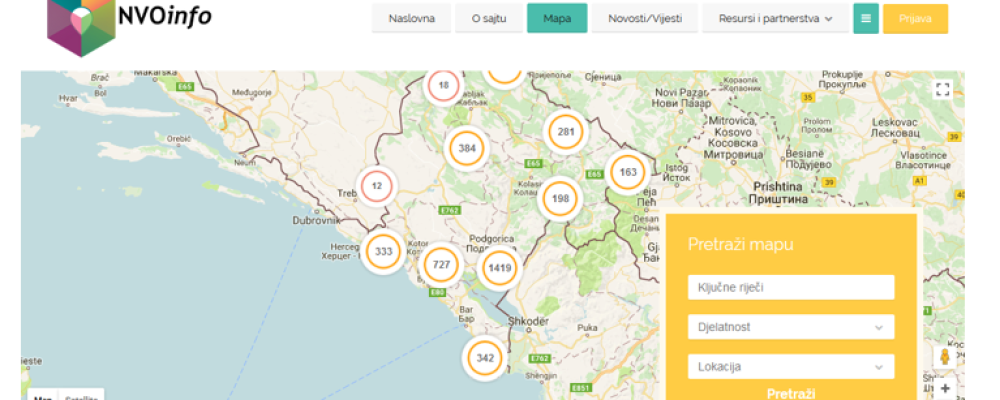
Task: Open the 12 cluster marker
Action: [376, 186]
